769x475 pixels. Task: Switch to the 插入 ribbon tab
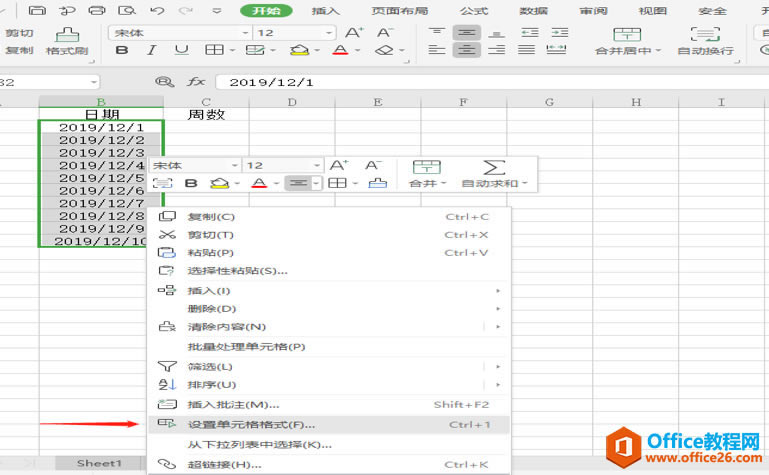pyautogui.click(x=326, y=11)
